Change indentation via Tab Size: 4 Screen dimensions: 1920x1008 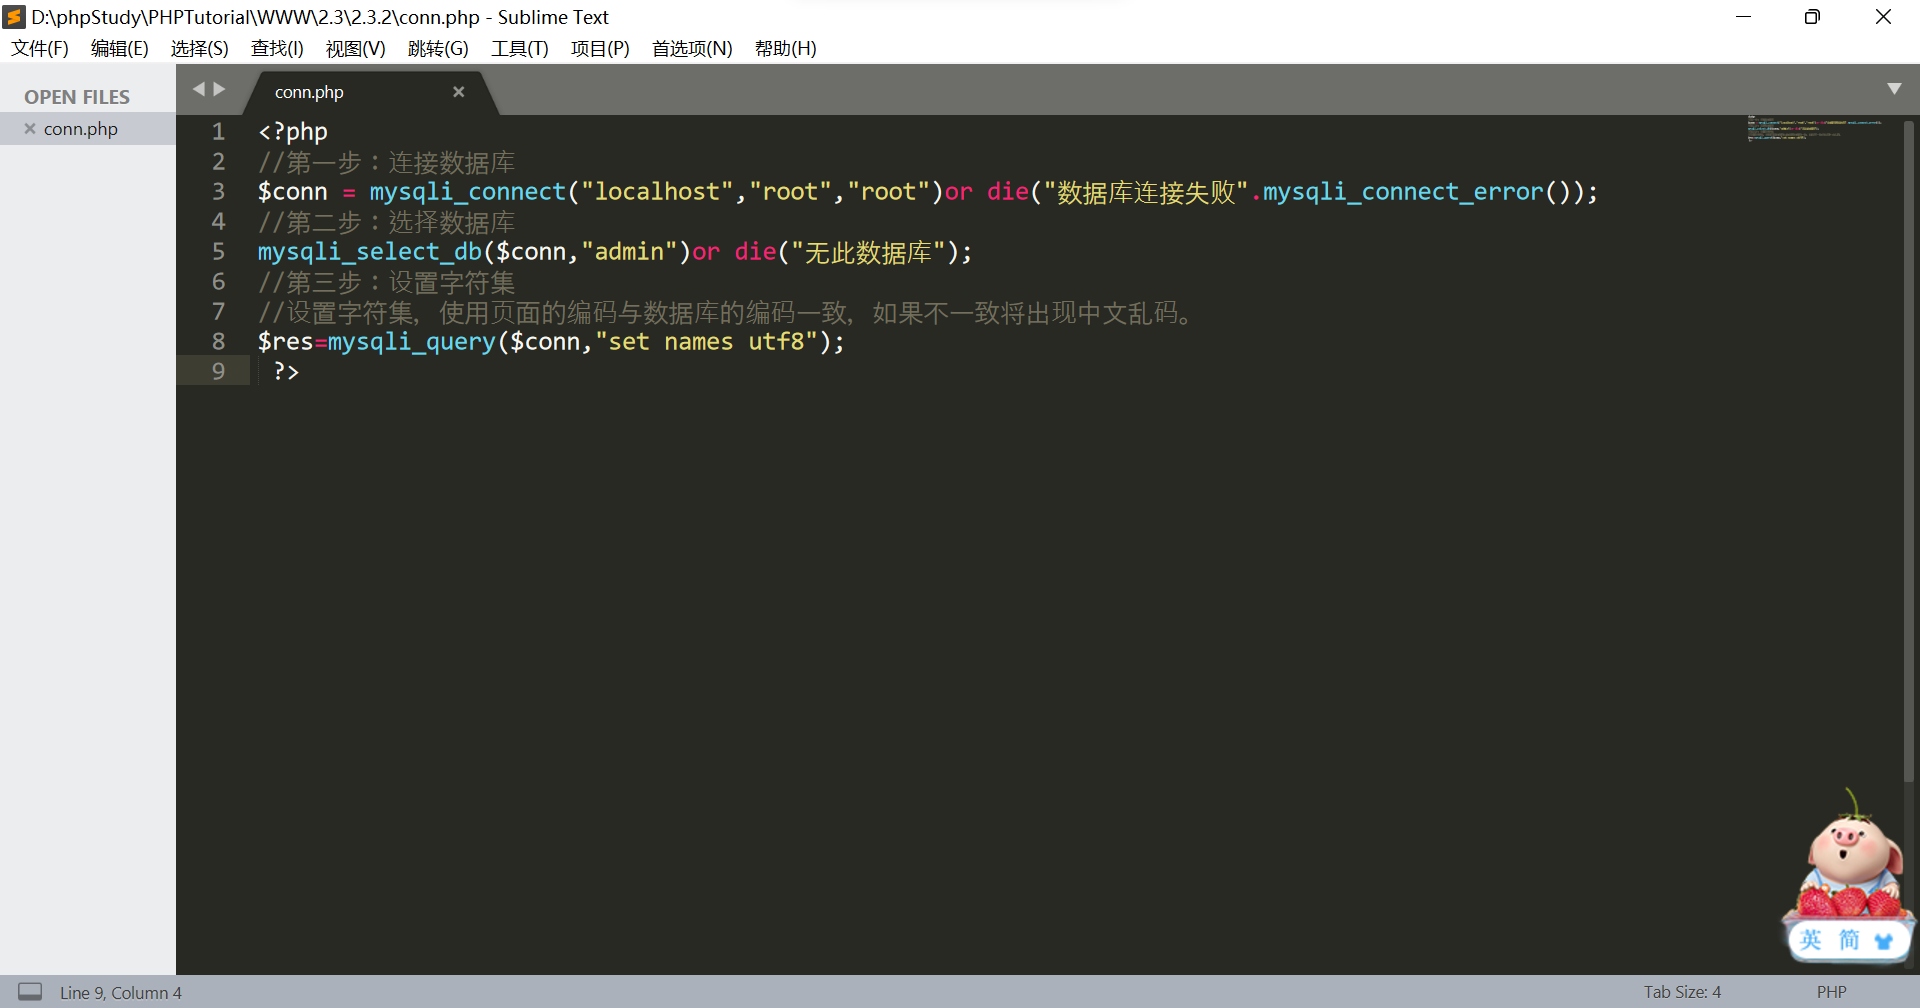pos(1682,992)
